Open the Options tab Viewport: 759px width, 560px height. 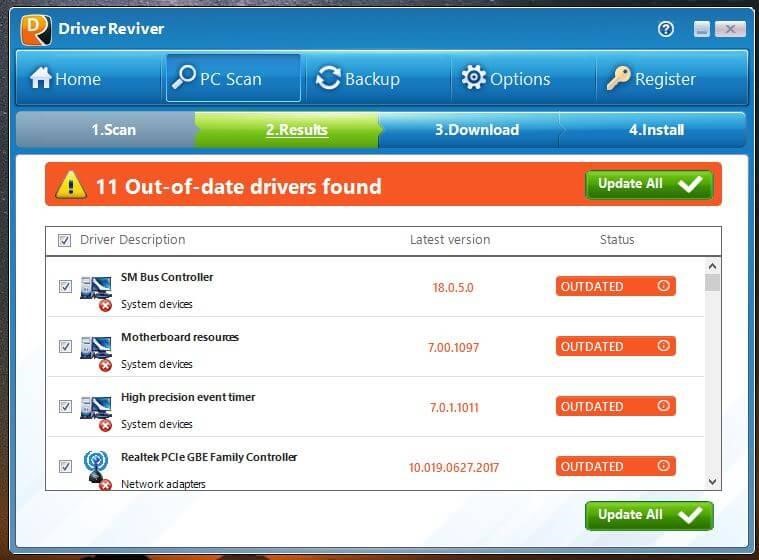pos(523,78)
